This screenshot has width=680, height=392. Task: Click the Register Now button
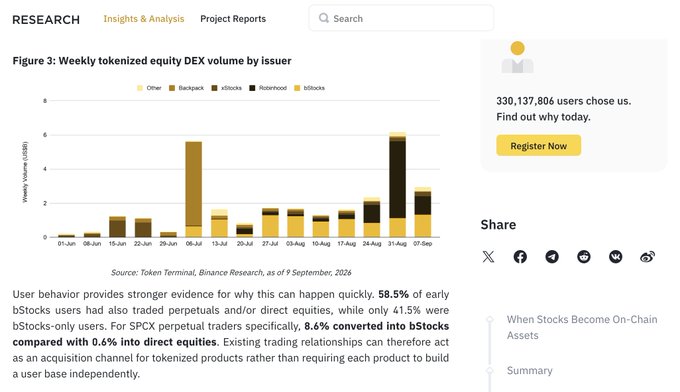pyautogui.click(x=538, y=146)
